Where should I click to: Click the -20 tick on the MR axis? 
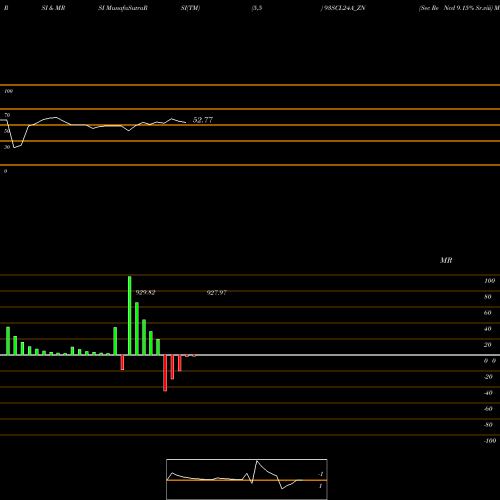(488, 377)
